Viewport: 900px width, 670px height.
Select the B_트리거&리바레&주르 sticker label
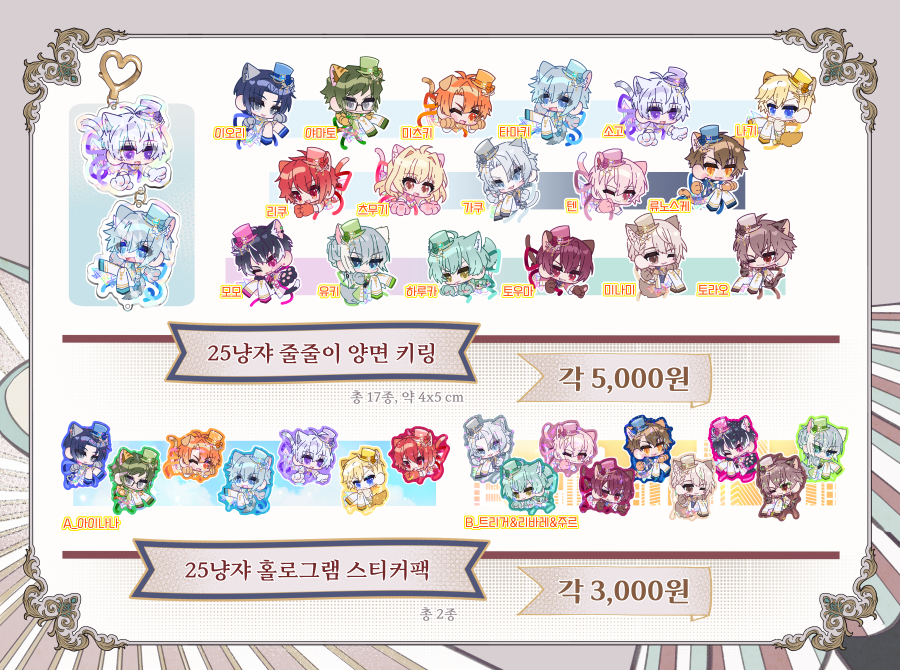[521, 522]
